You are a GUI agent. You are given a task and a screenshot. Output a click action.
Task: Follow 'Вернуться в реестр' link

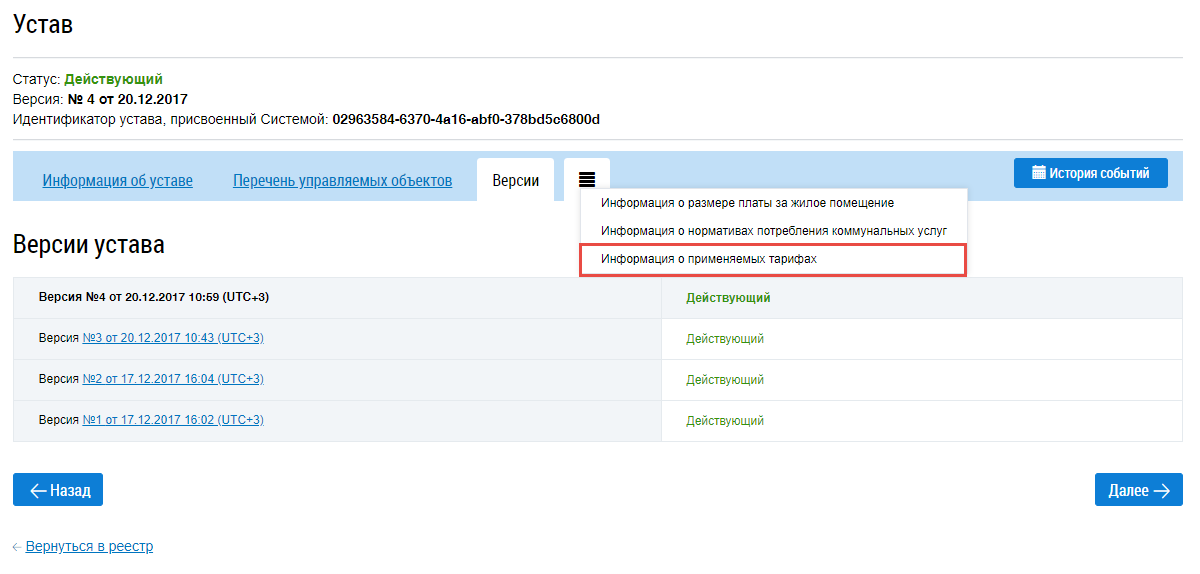[89, 547]
